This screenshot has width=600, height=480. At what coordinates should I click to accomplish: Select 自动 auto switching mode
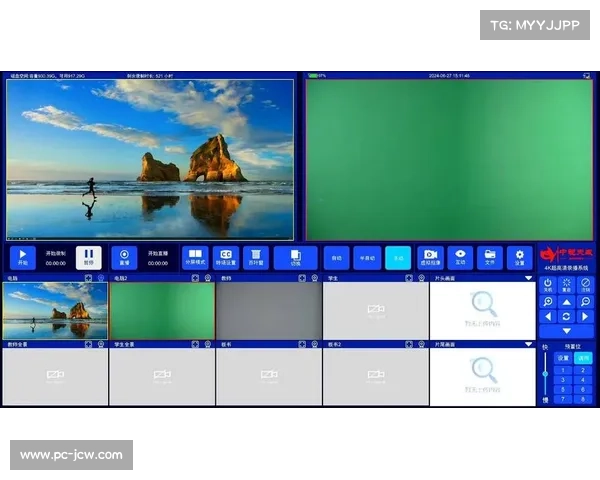[337, 258]
